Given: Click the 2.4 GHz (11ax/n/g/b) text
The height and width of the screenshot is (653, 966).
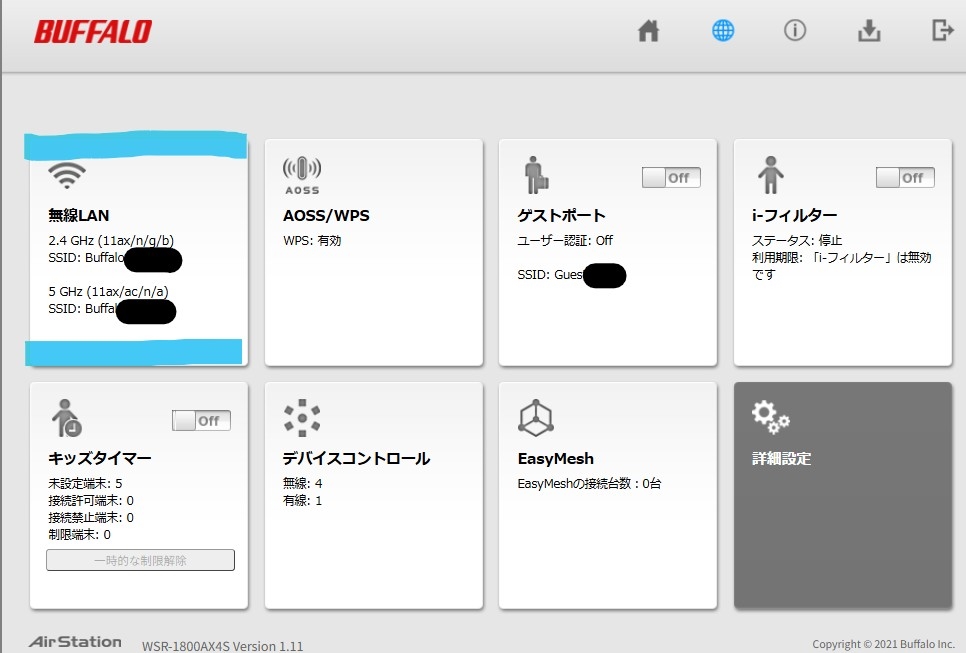Looking at the screenshot, I should (x=111, y=240).
